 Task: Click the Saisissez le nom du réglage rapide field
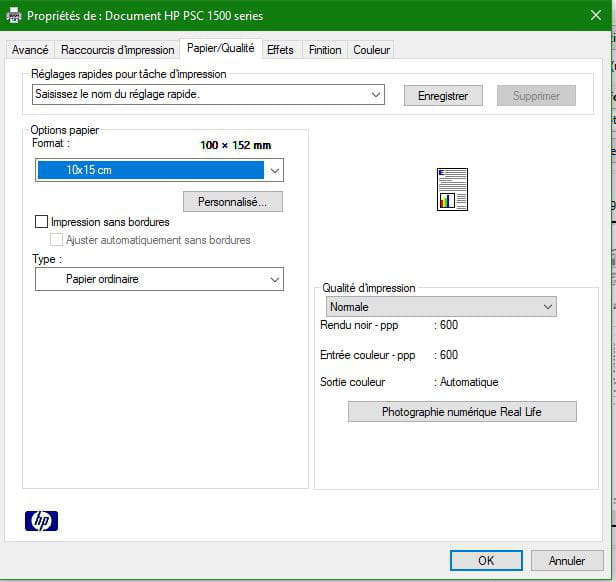point(208,95)
